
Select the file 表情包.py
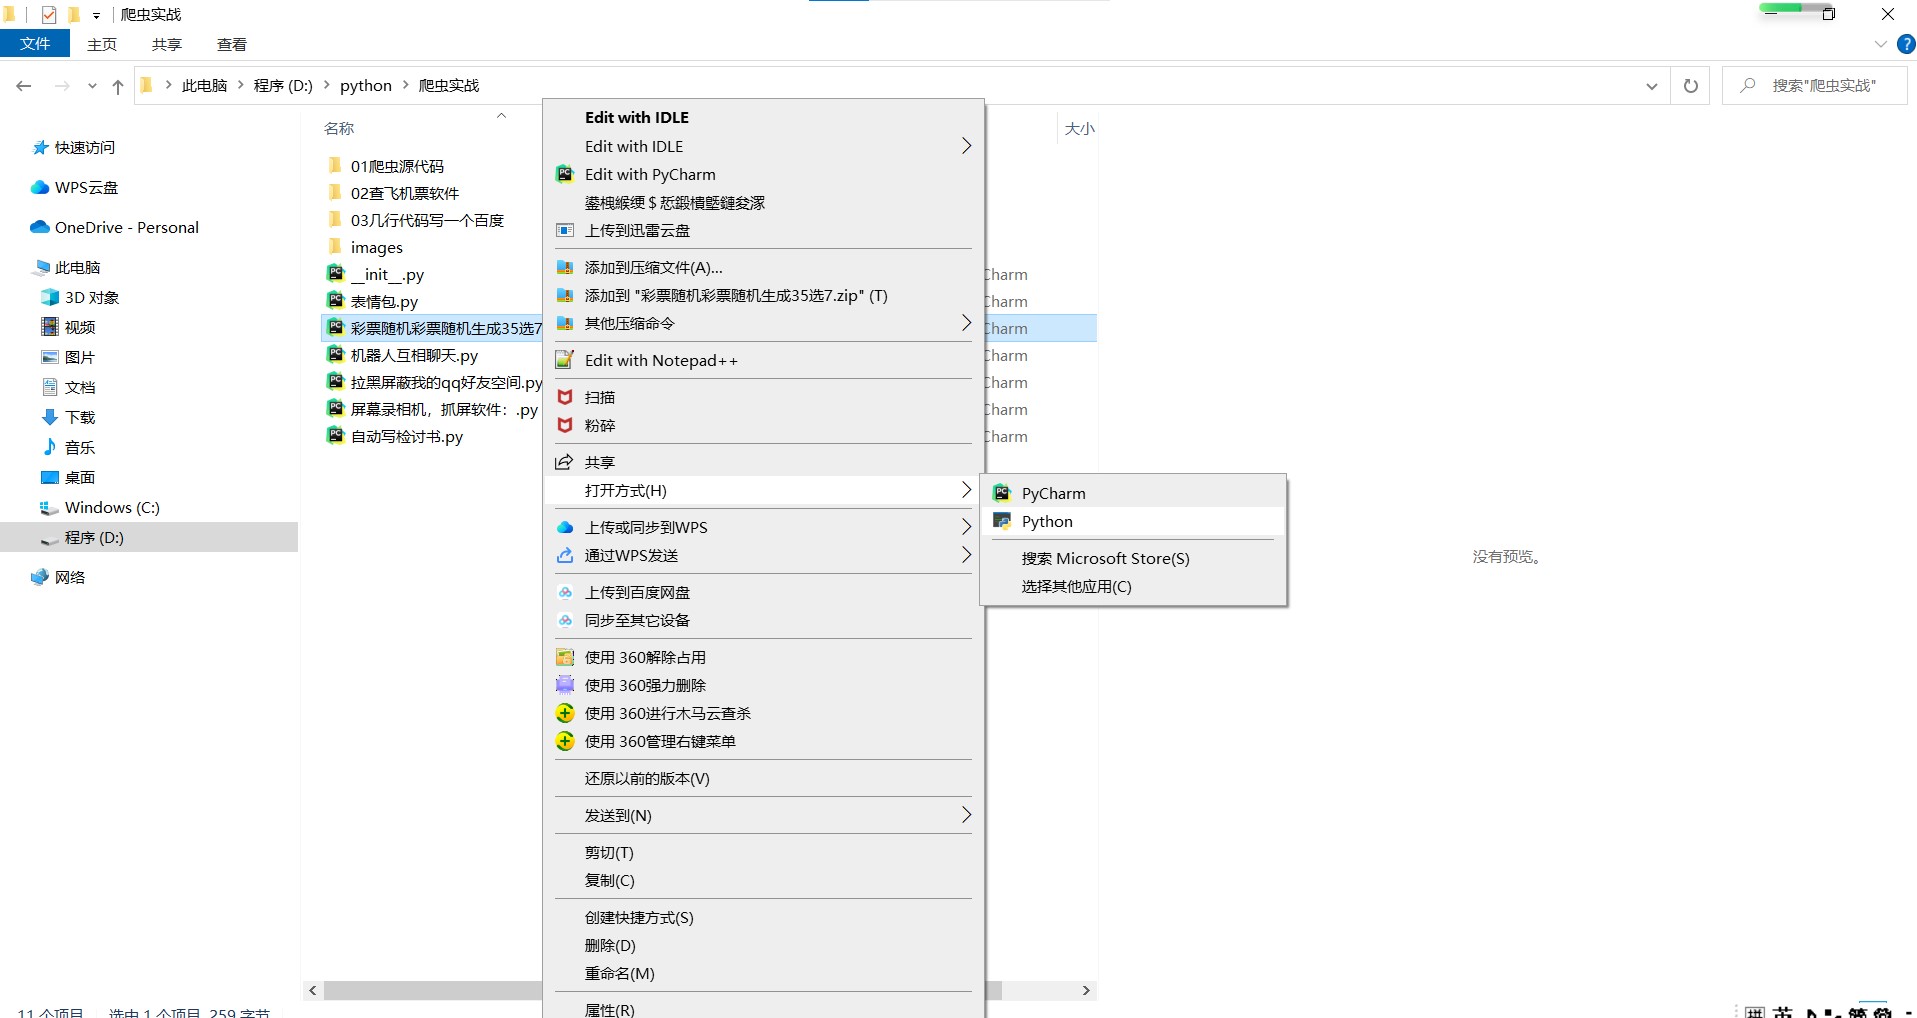tap(384, 301)
